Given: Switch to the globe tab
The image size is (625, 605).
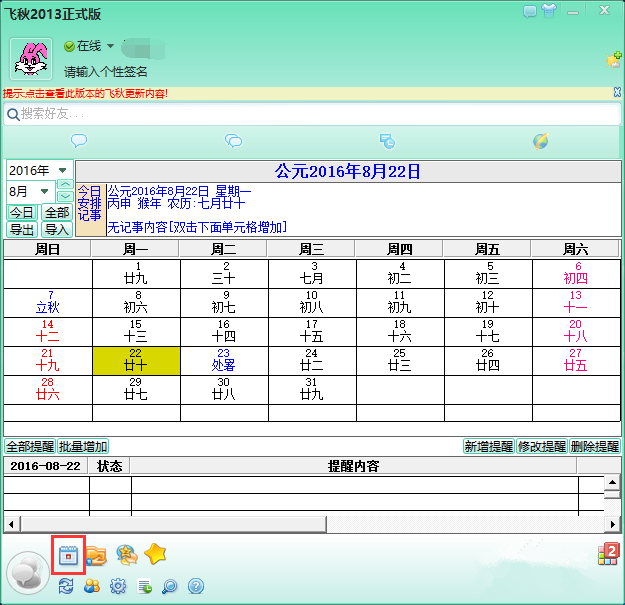Looking at the screenshot, I should coord(540,141).
